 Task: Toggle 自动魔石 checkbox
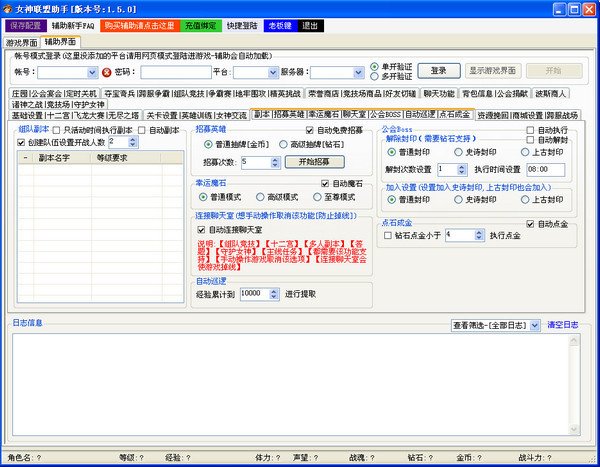(x=325, y=184)
